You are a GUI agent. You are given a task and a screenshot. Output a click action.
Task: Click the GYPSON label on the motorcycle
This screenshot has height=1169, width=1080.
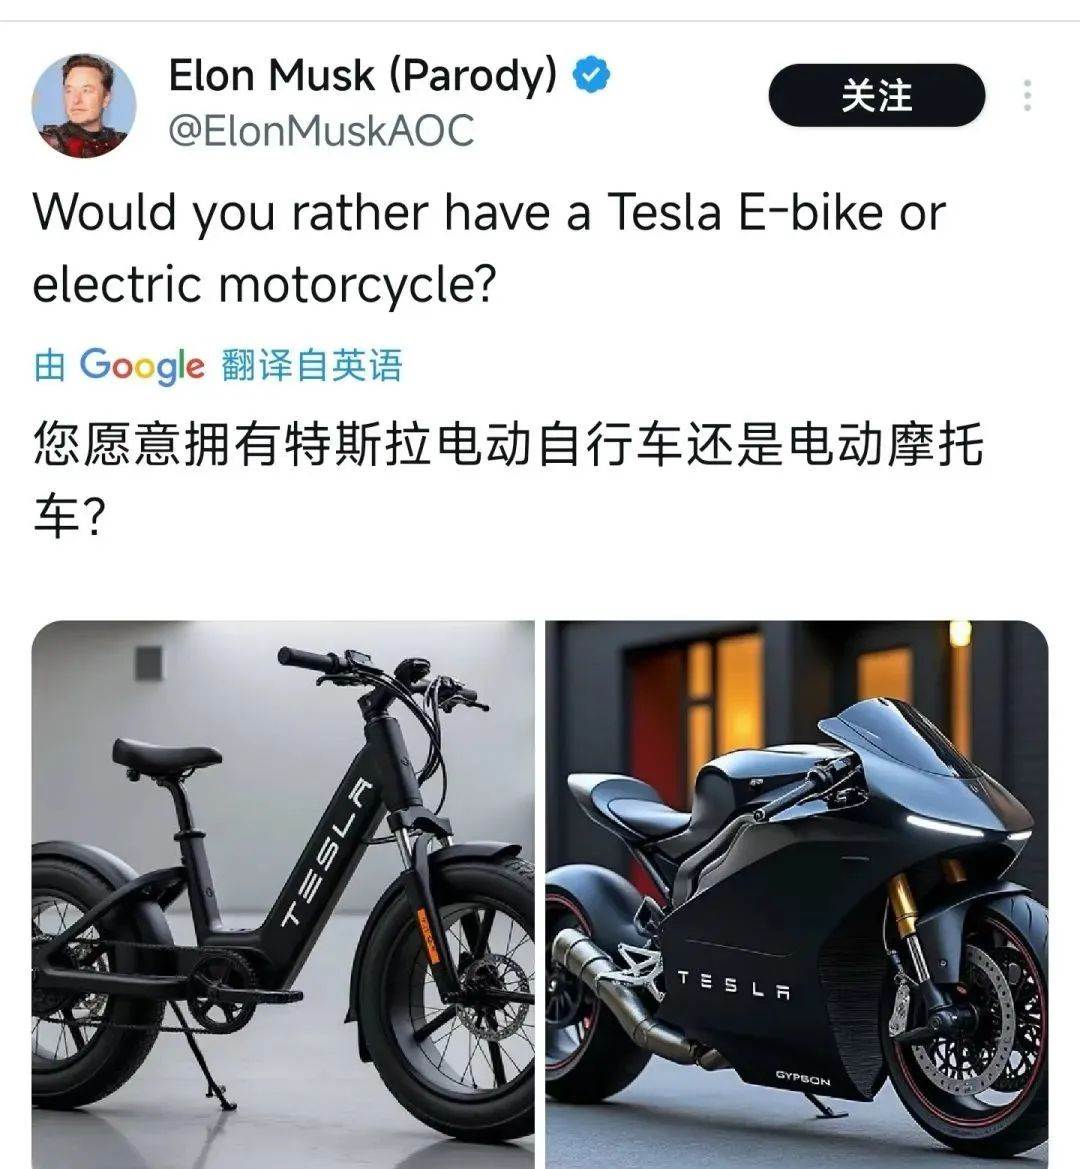pos(802,1077)
